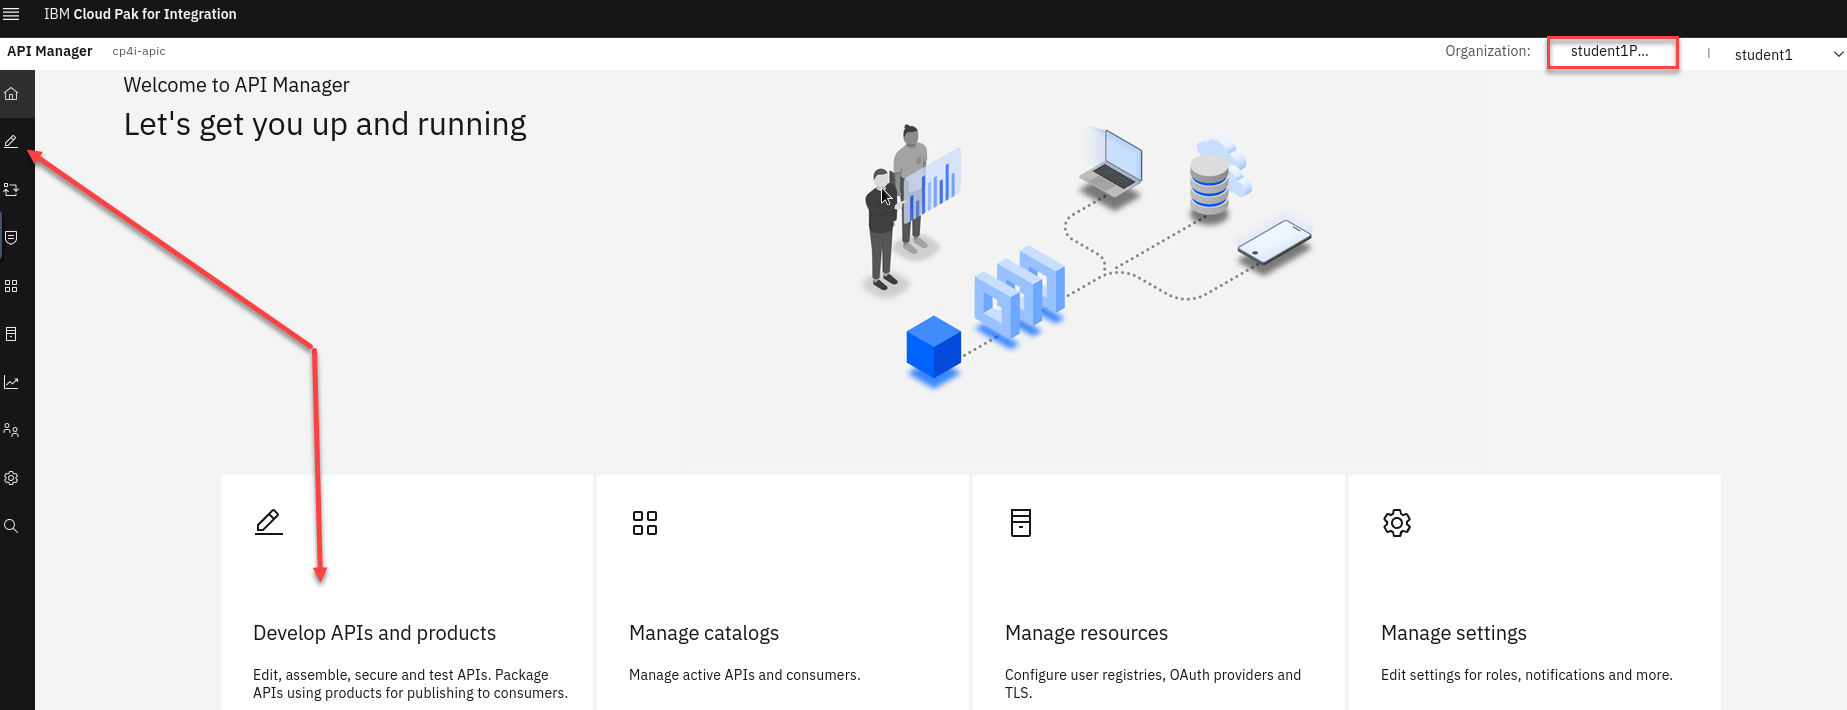Open Settings via the sidebar gear icon
This screenshot has width=1847, height=710.
tap(12, 478)
